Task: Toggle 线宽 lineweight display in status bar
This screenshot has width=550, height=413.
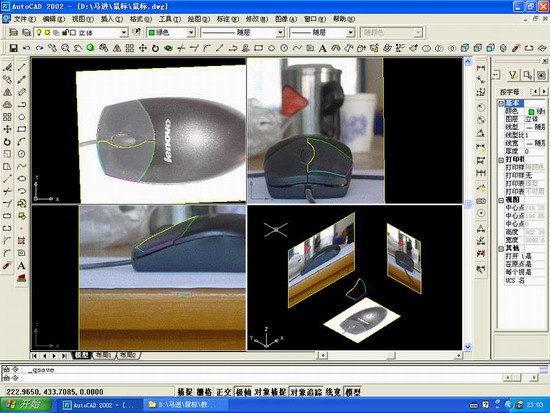Action: pyautogui.click(x=333, y=392)
